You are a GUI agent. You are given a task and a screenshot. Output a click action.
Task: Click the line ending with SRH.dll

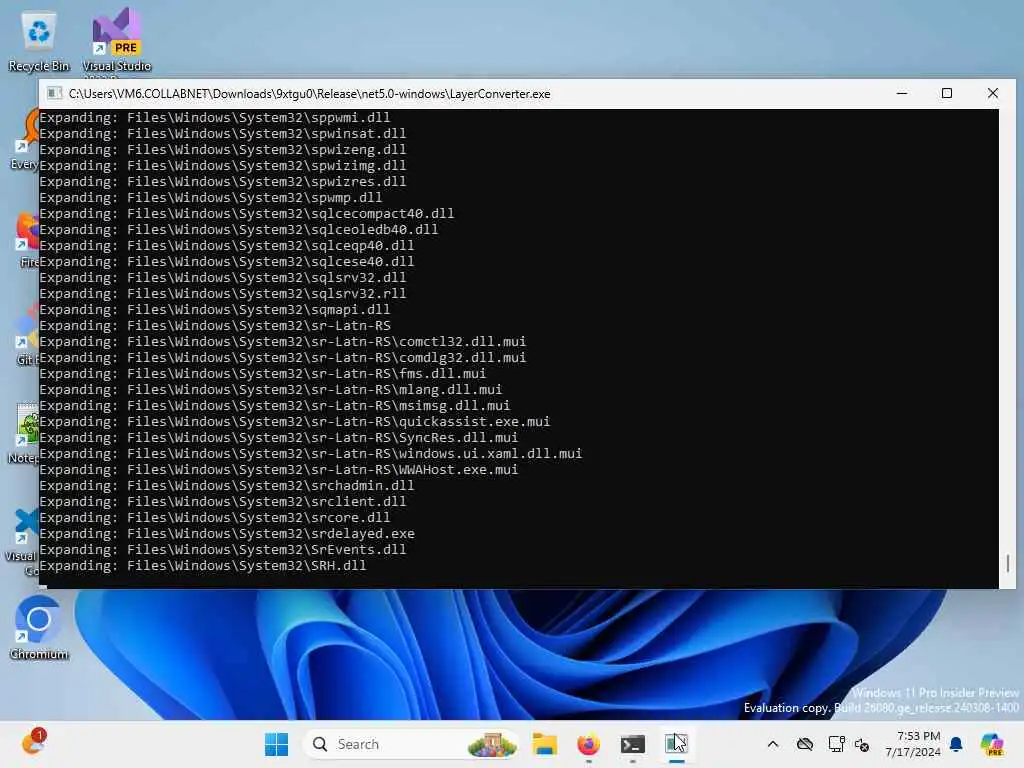click(x=202, y=566)
